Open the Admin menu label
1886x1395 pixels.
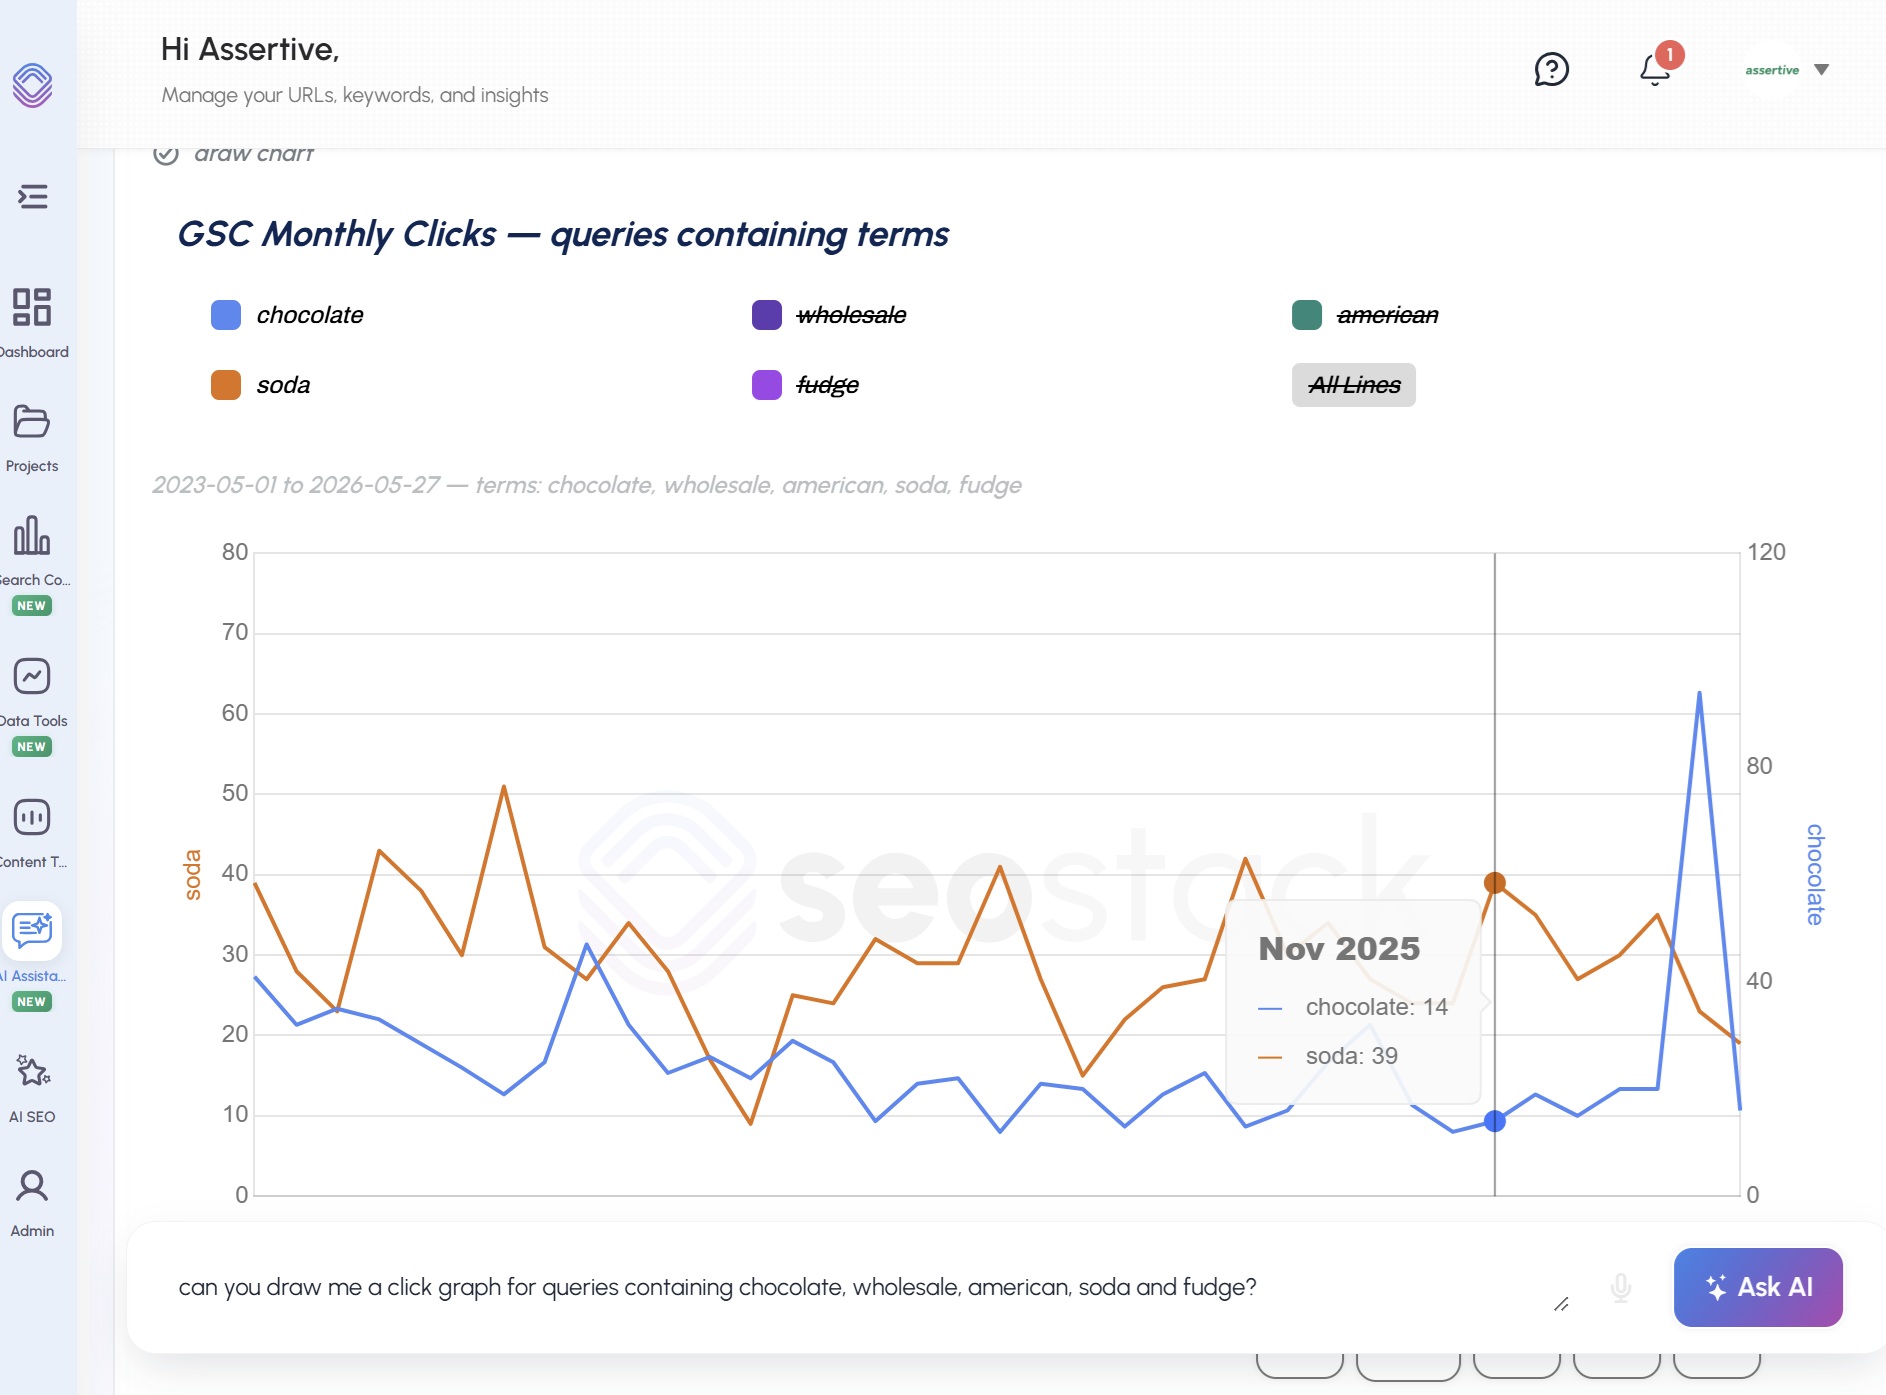(x=32, y=1231)
